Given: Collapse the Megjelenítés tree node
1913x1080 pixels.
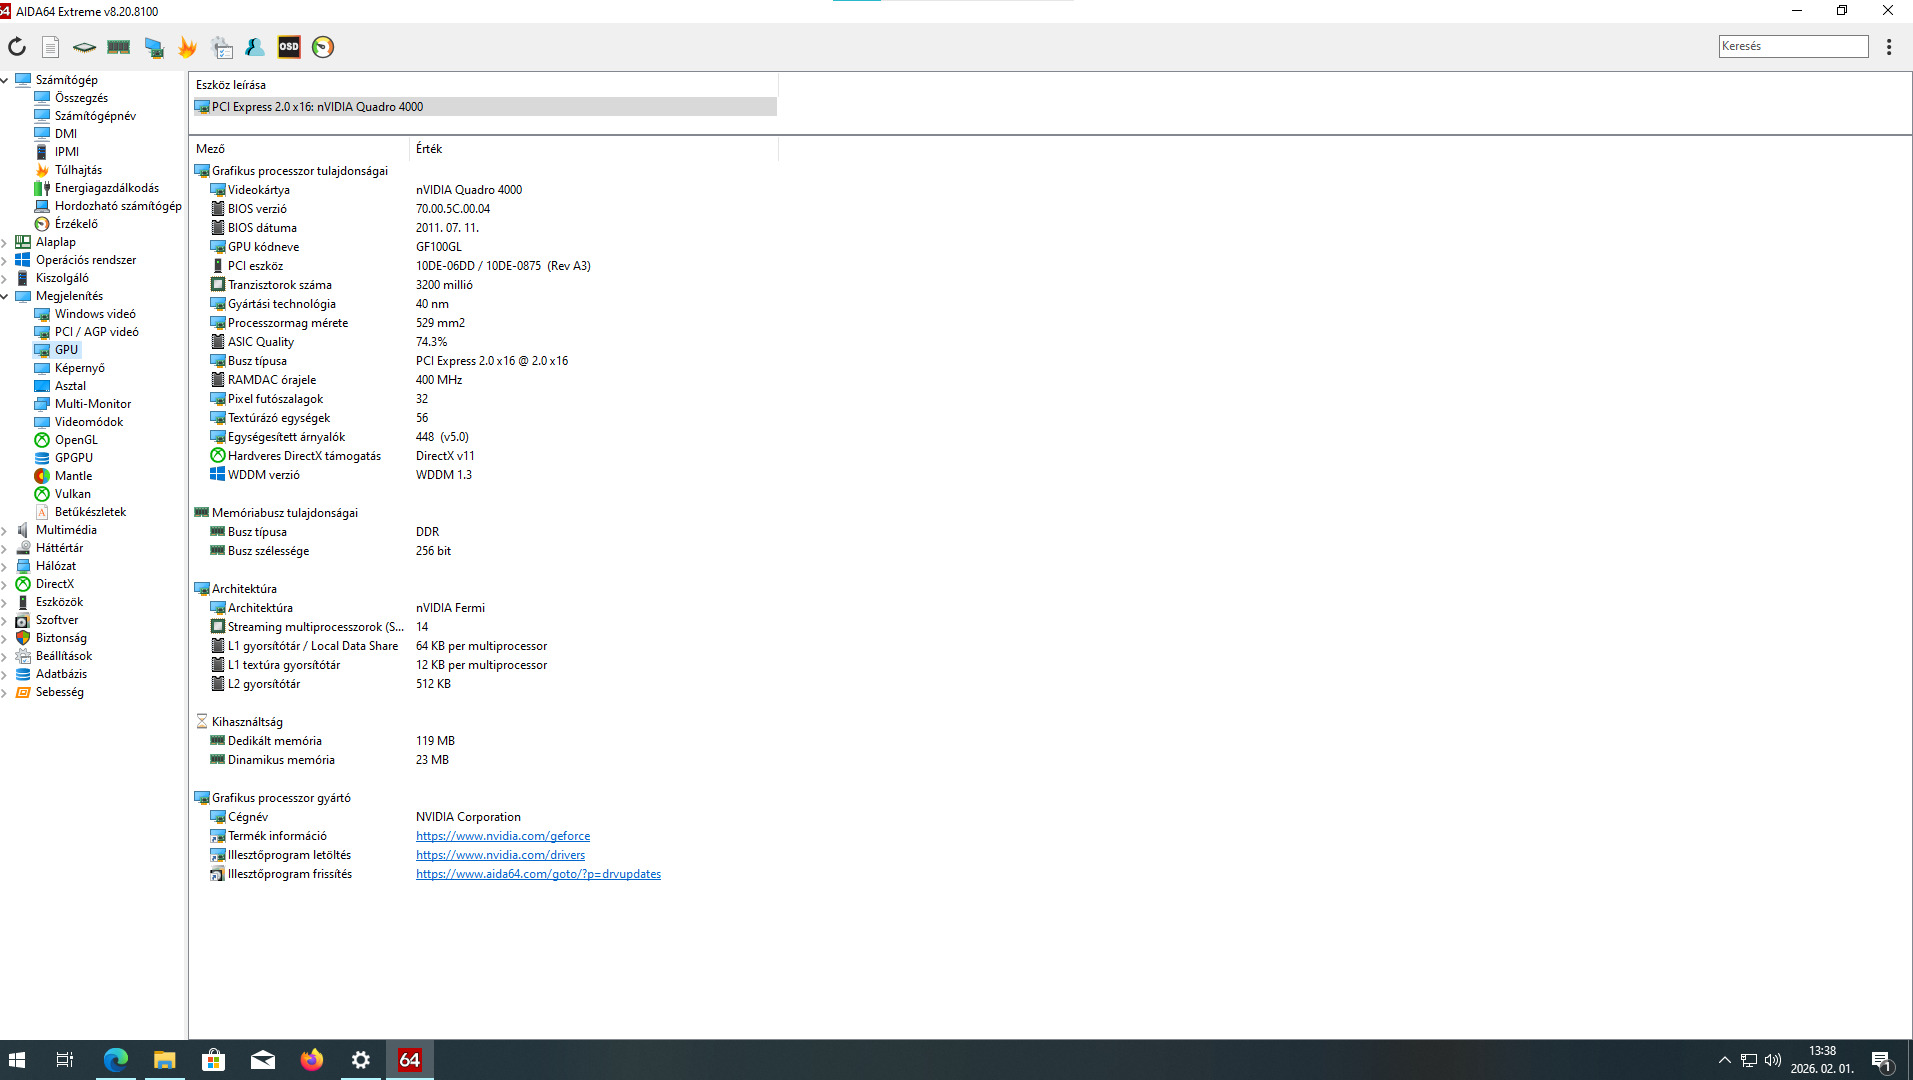Looking at the screenshot, I should (x=5, y=296).
